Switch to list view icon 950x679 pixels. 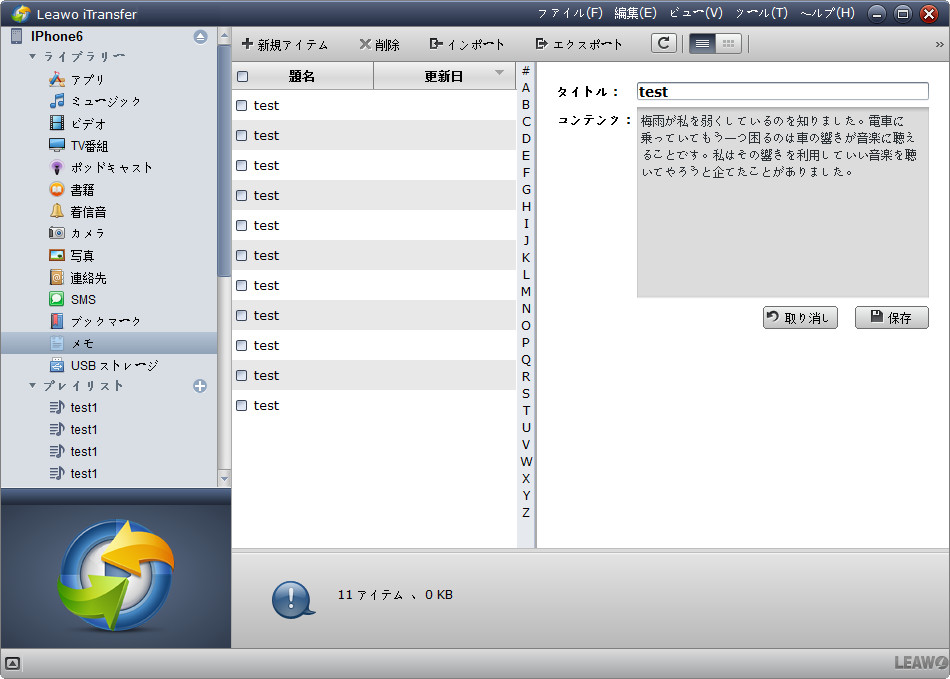tap(702, 44)
